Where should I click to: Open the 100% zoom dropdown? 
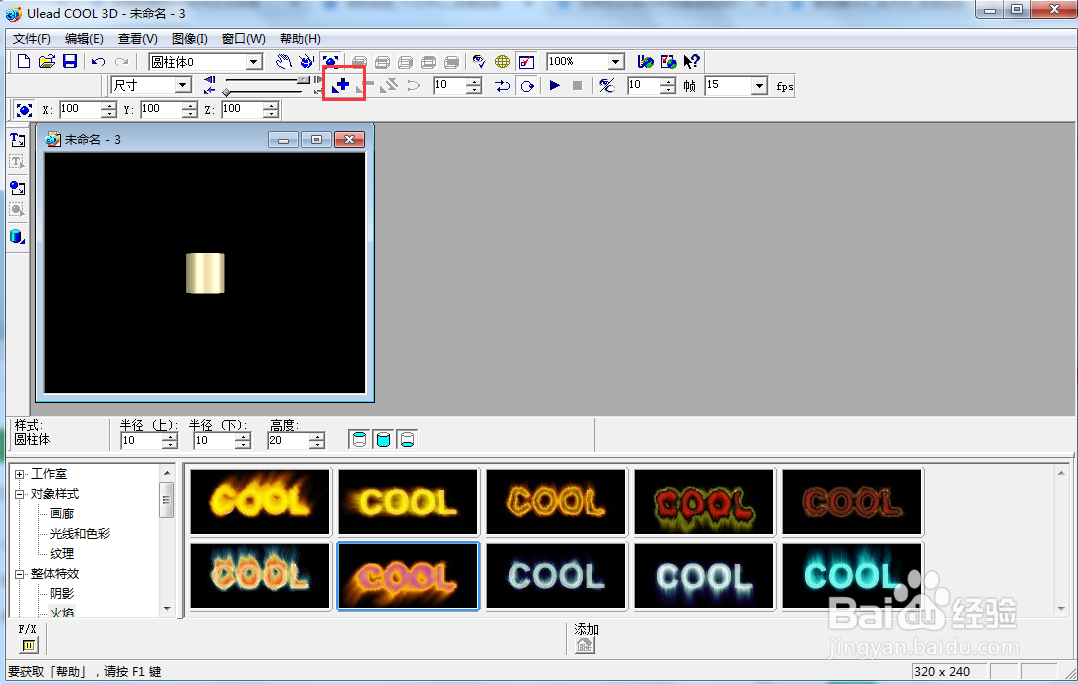[x=616, y=62]
